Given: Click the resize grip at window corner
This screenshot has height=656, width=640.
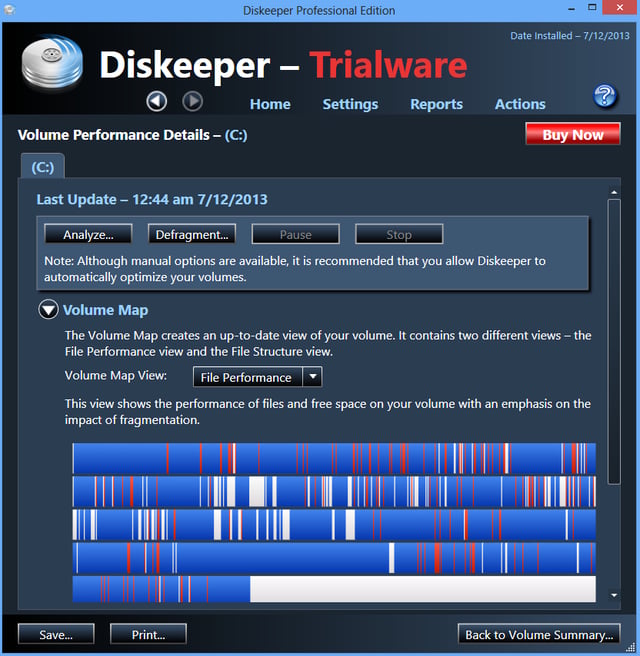Looking at the screenshot, I should [630, 647].
